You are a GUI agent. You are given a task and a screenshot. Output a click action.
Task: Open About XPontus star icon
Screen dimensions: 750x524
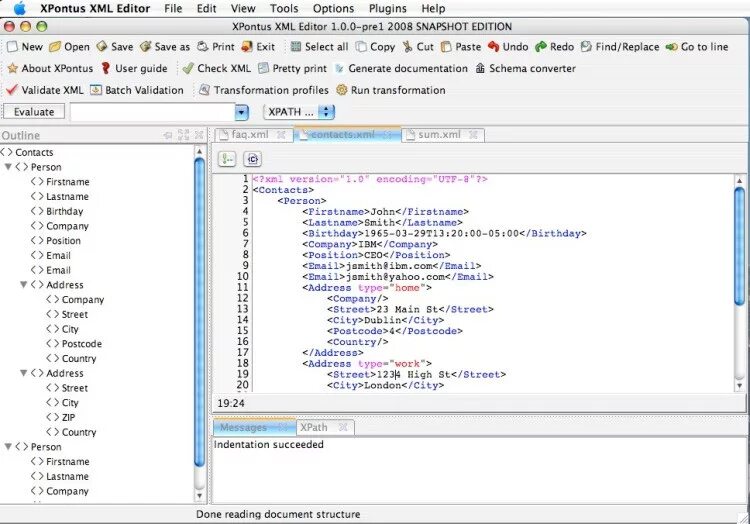coord(12,68)
